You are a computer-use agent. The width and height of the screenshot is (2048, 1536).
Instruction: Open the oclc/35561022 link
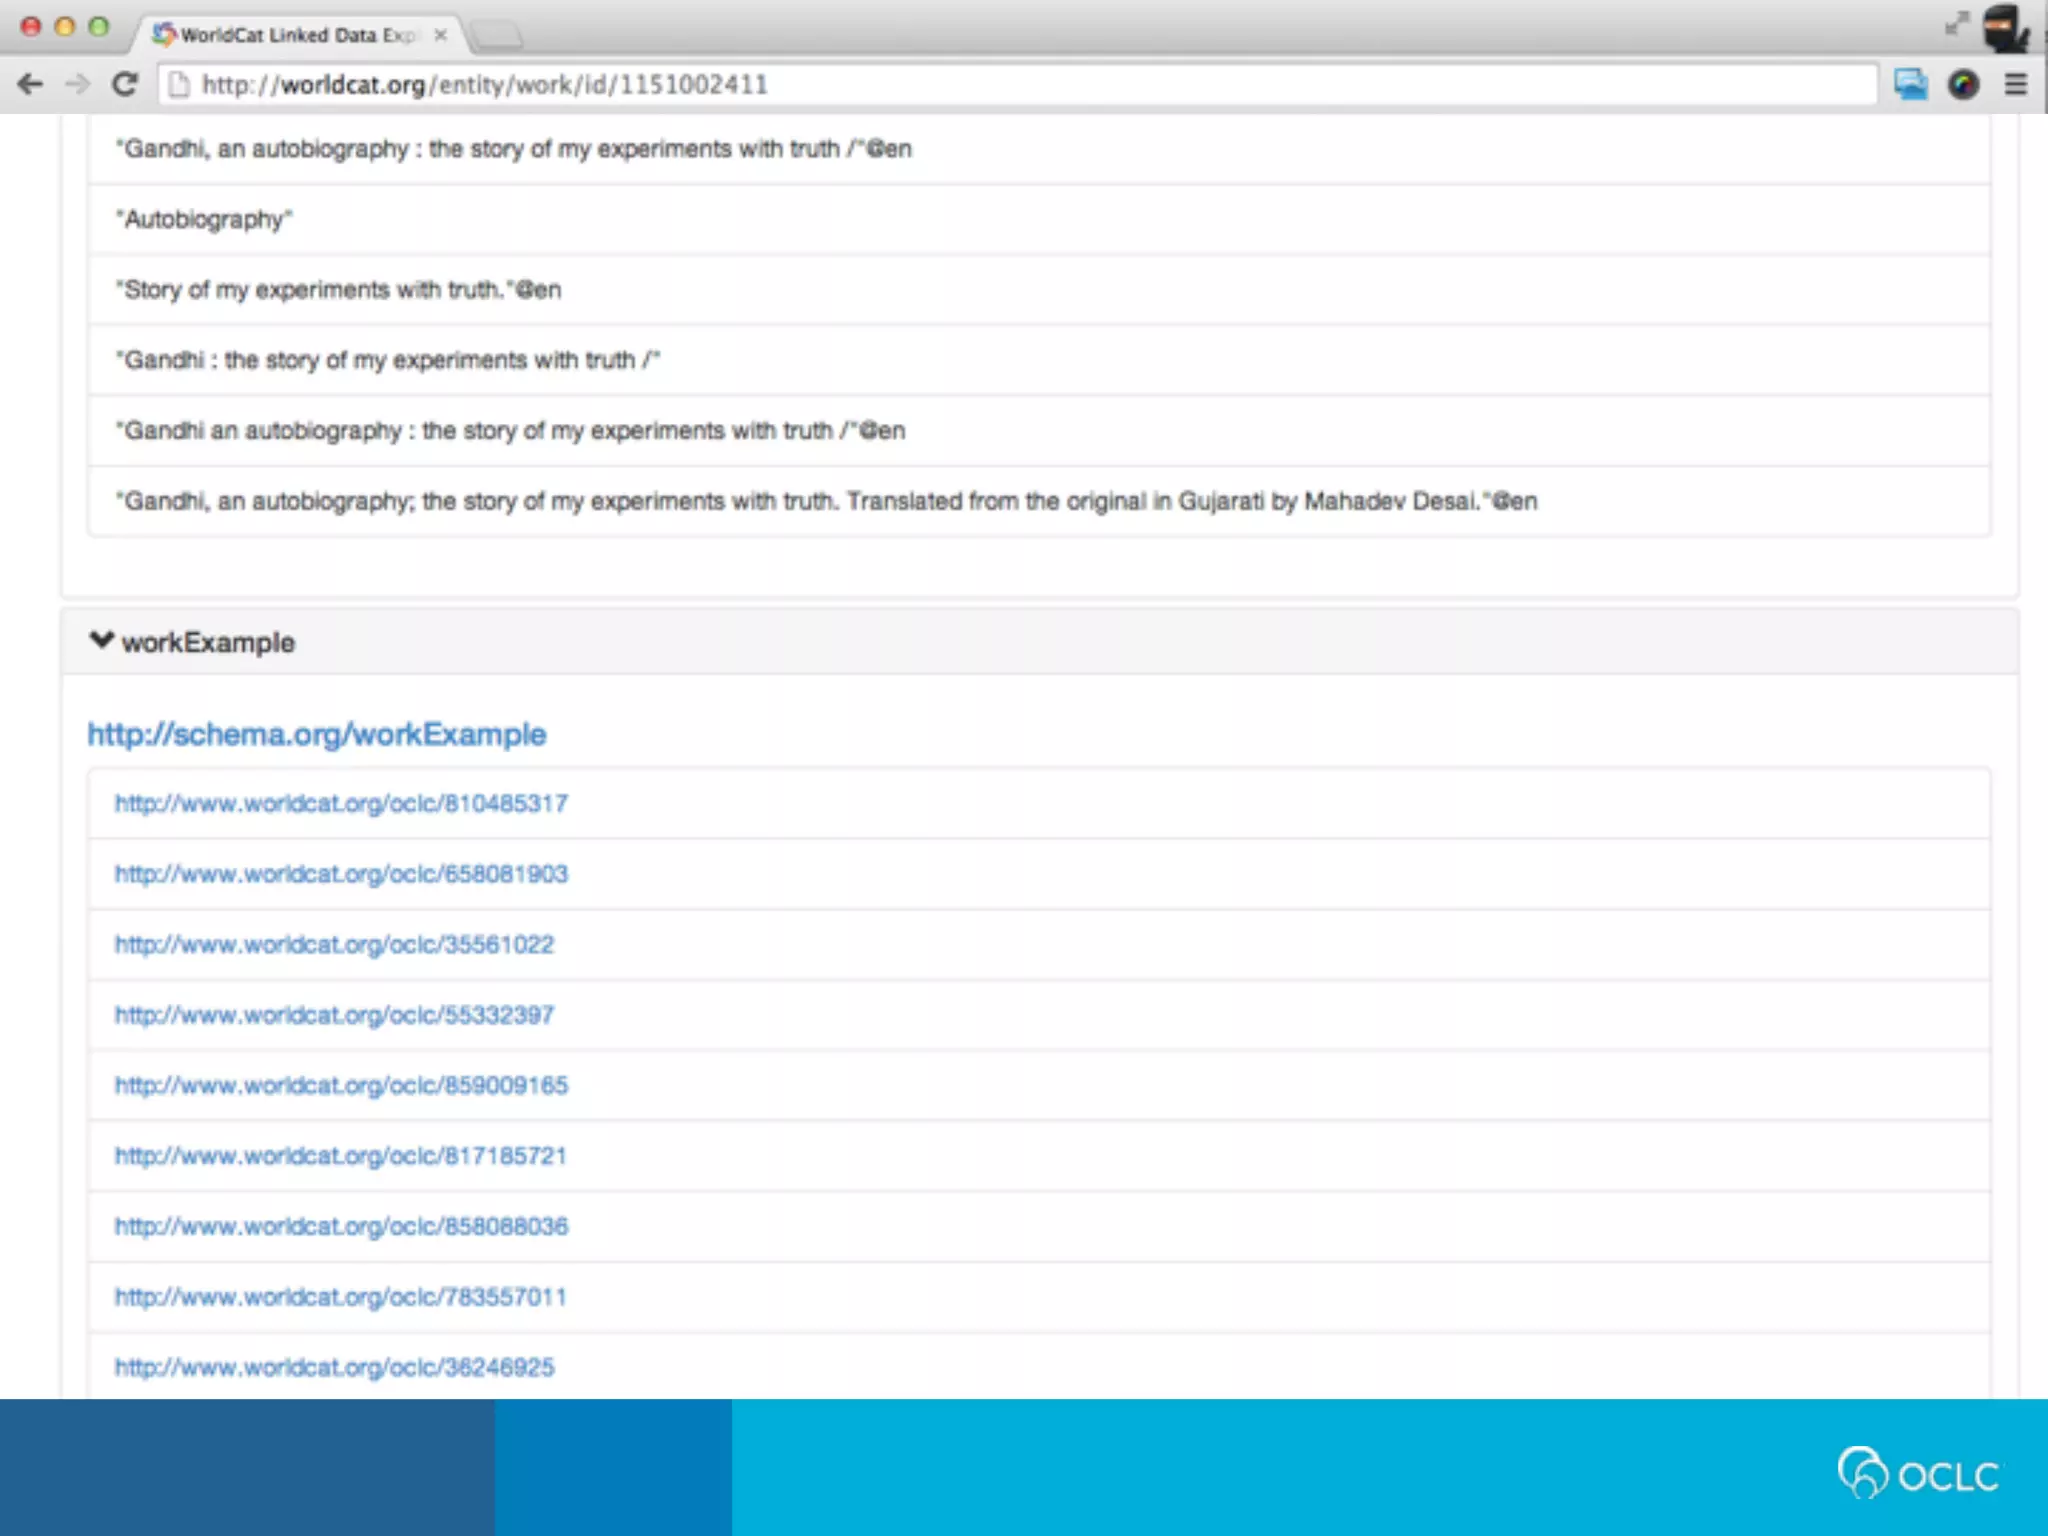coord(333,945)
